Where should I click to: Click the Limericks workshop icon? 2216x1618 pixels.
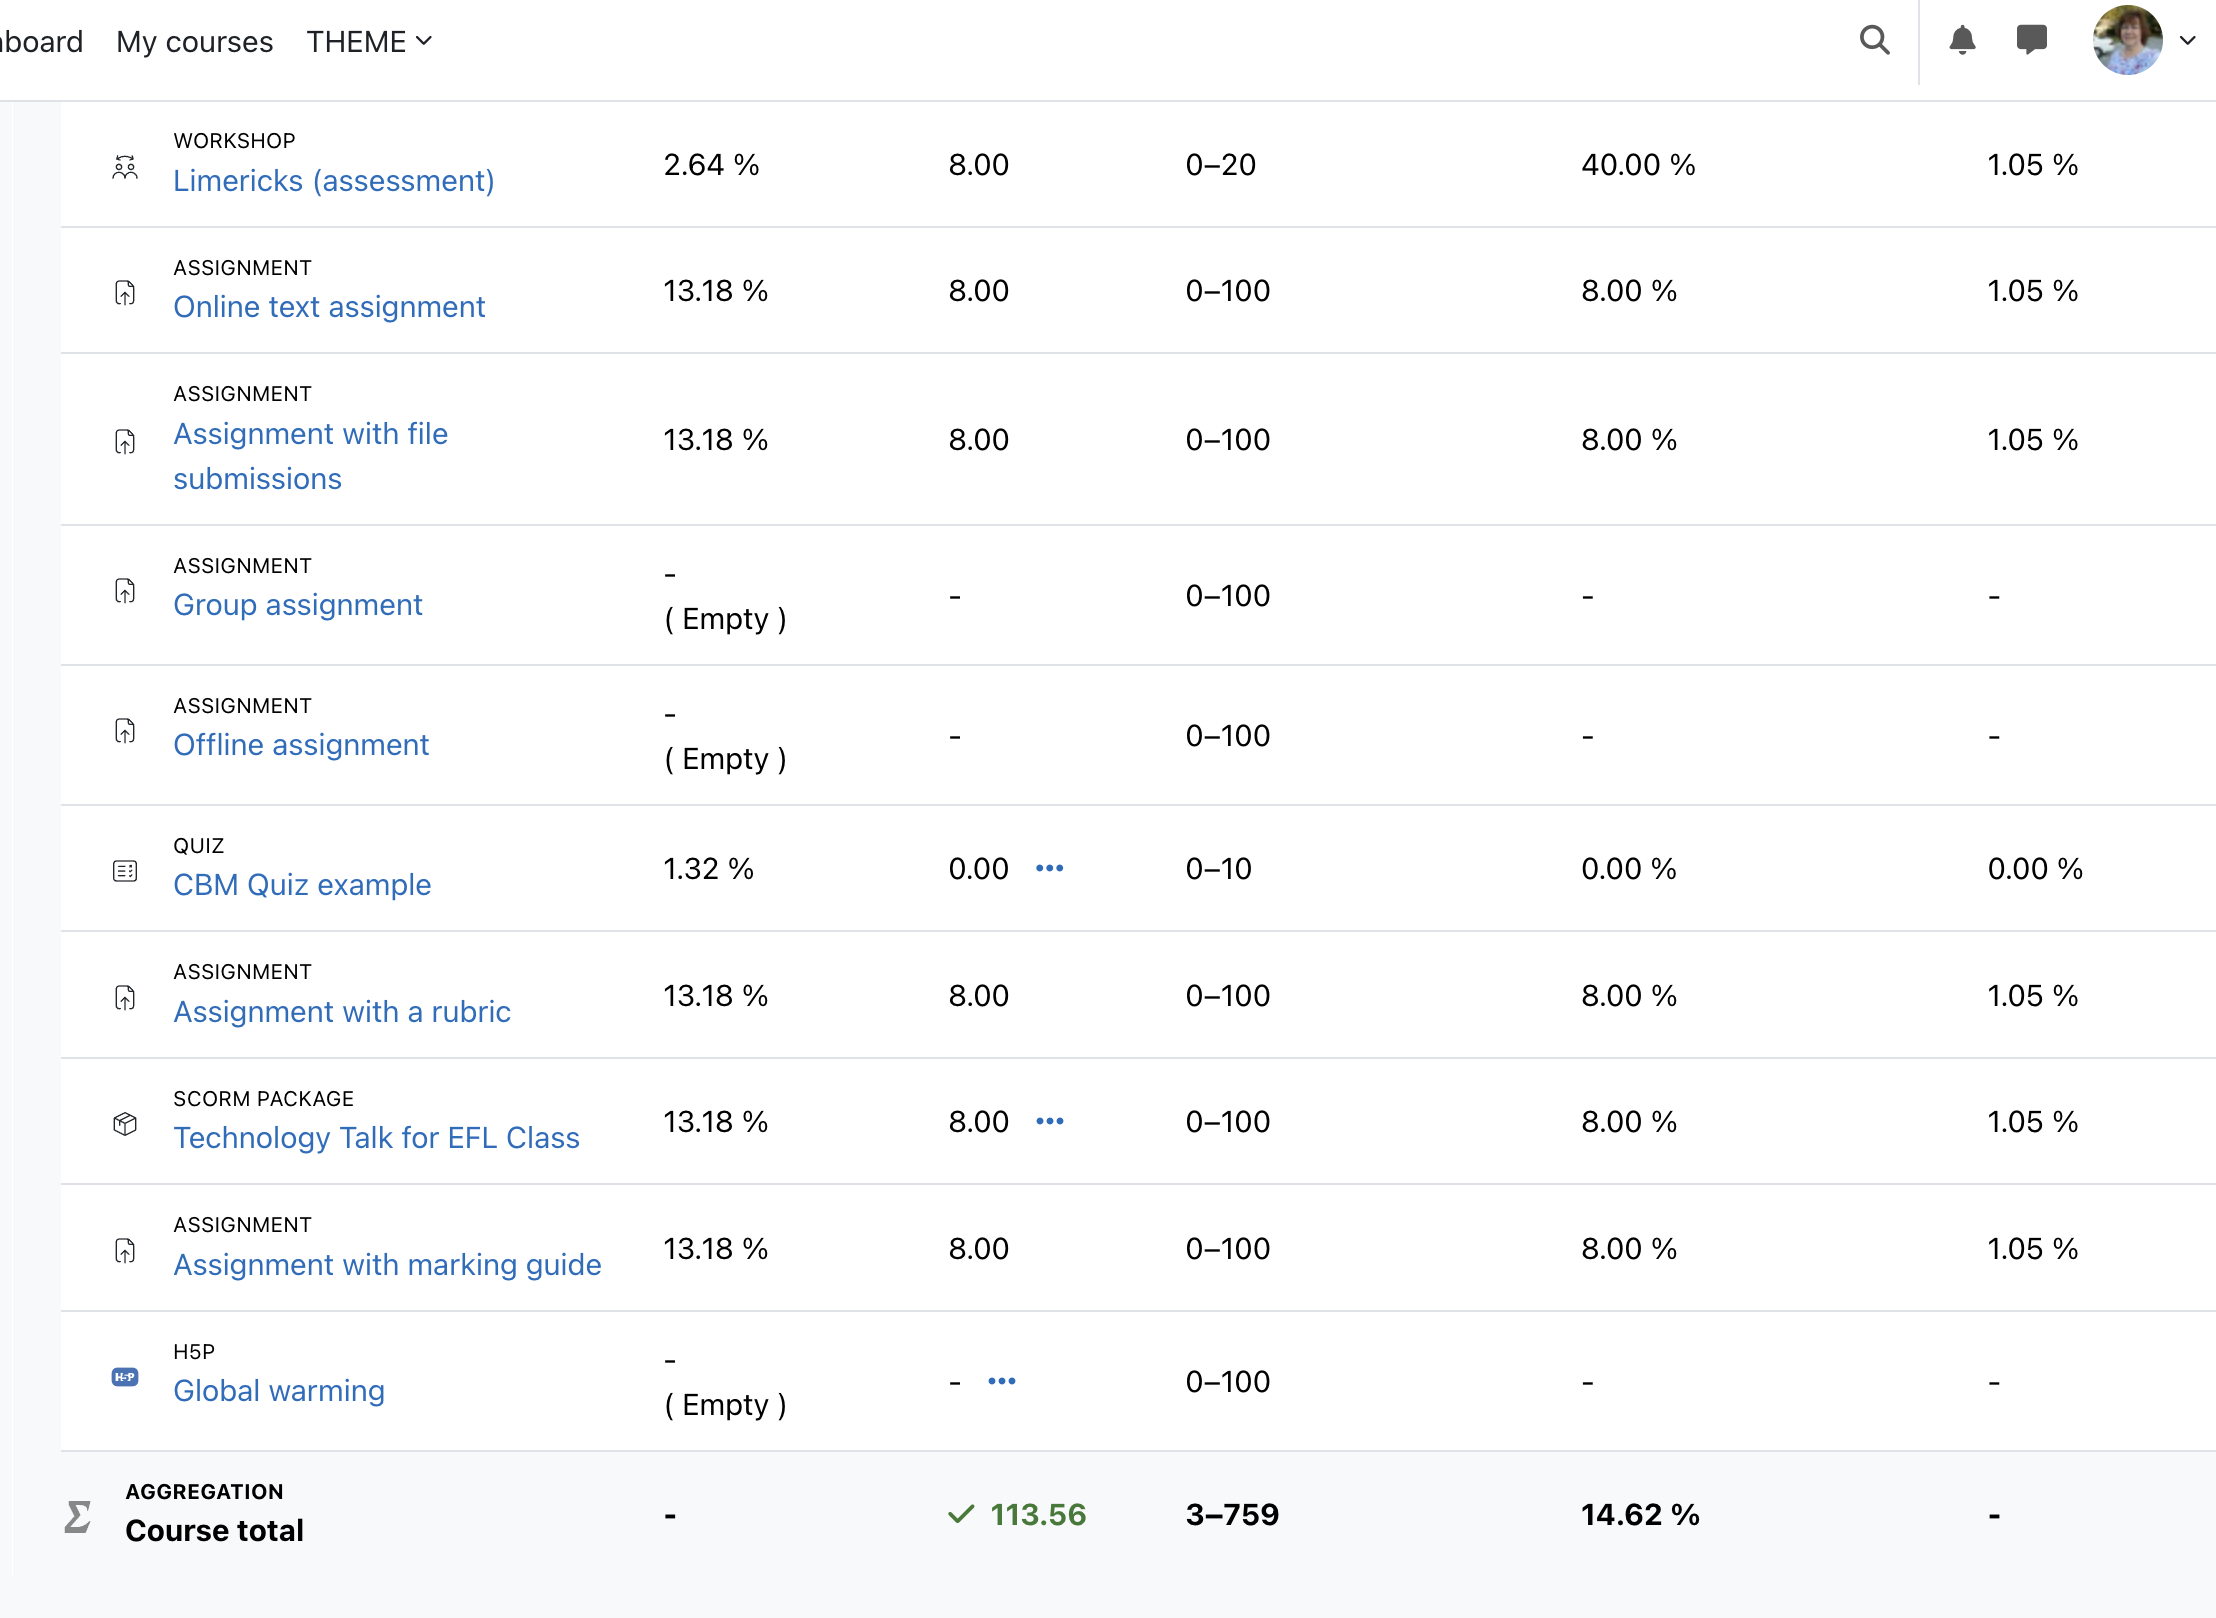[125, 166]
